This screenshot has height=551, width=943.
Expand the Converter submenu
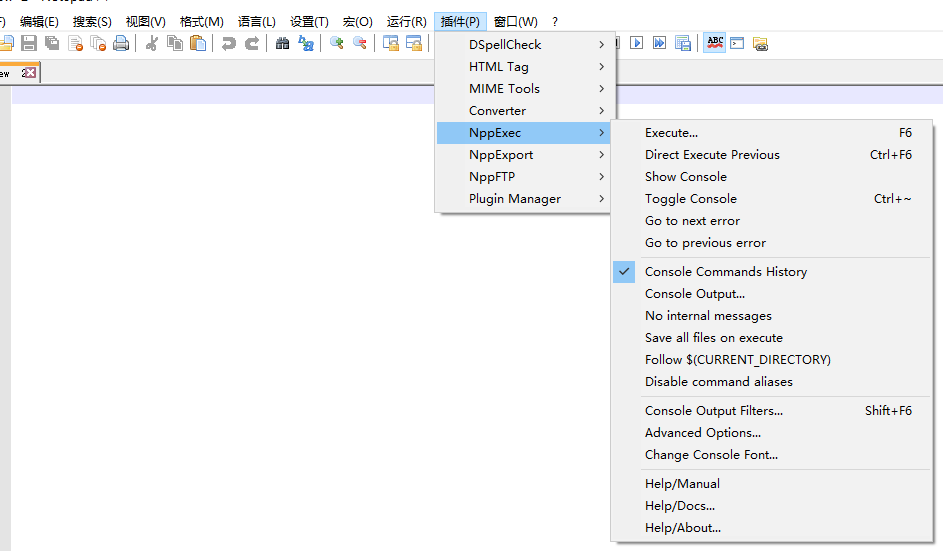pyautogui.click(x=523, y=111)
